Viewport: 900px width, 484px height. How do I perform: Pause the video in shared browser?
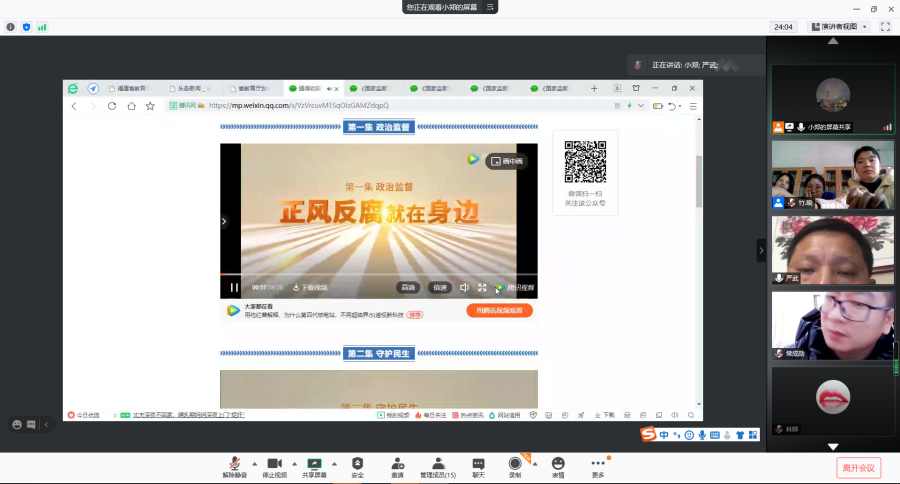(x=234, y=287)
